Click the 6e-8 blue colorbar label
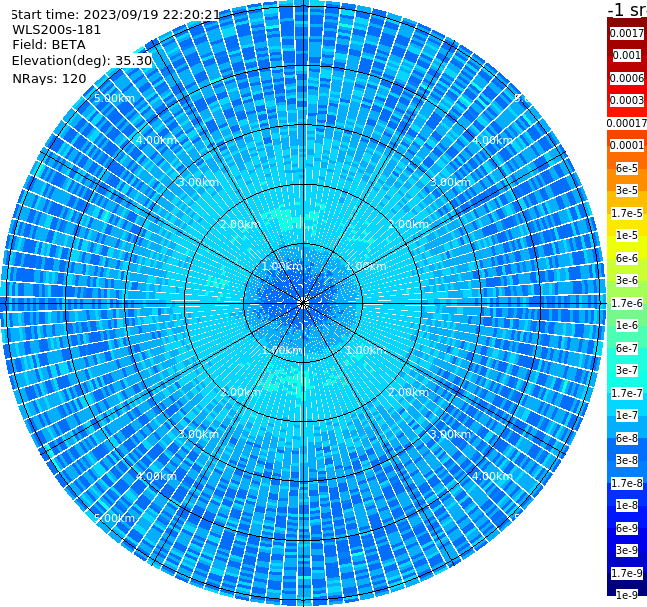 627,438
